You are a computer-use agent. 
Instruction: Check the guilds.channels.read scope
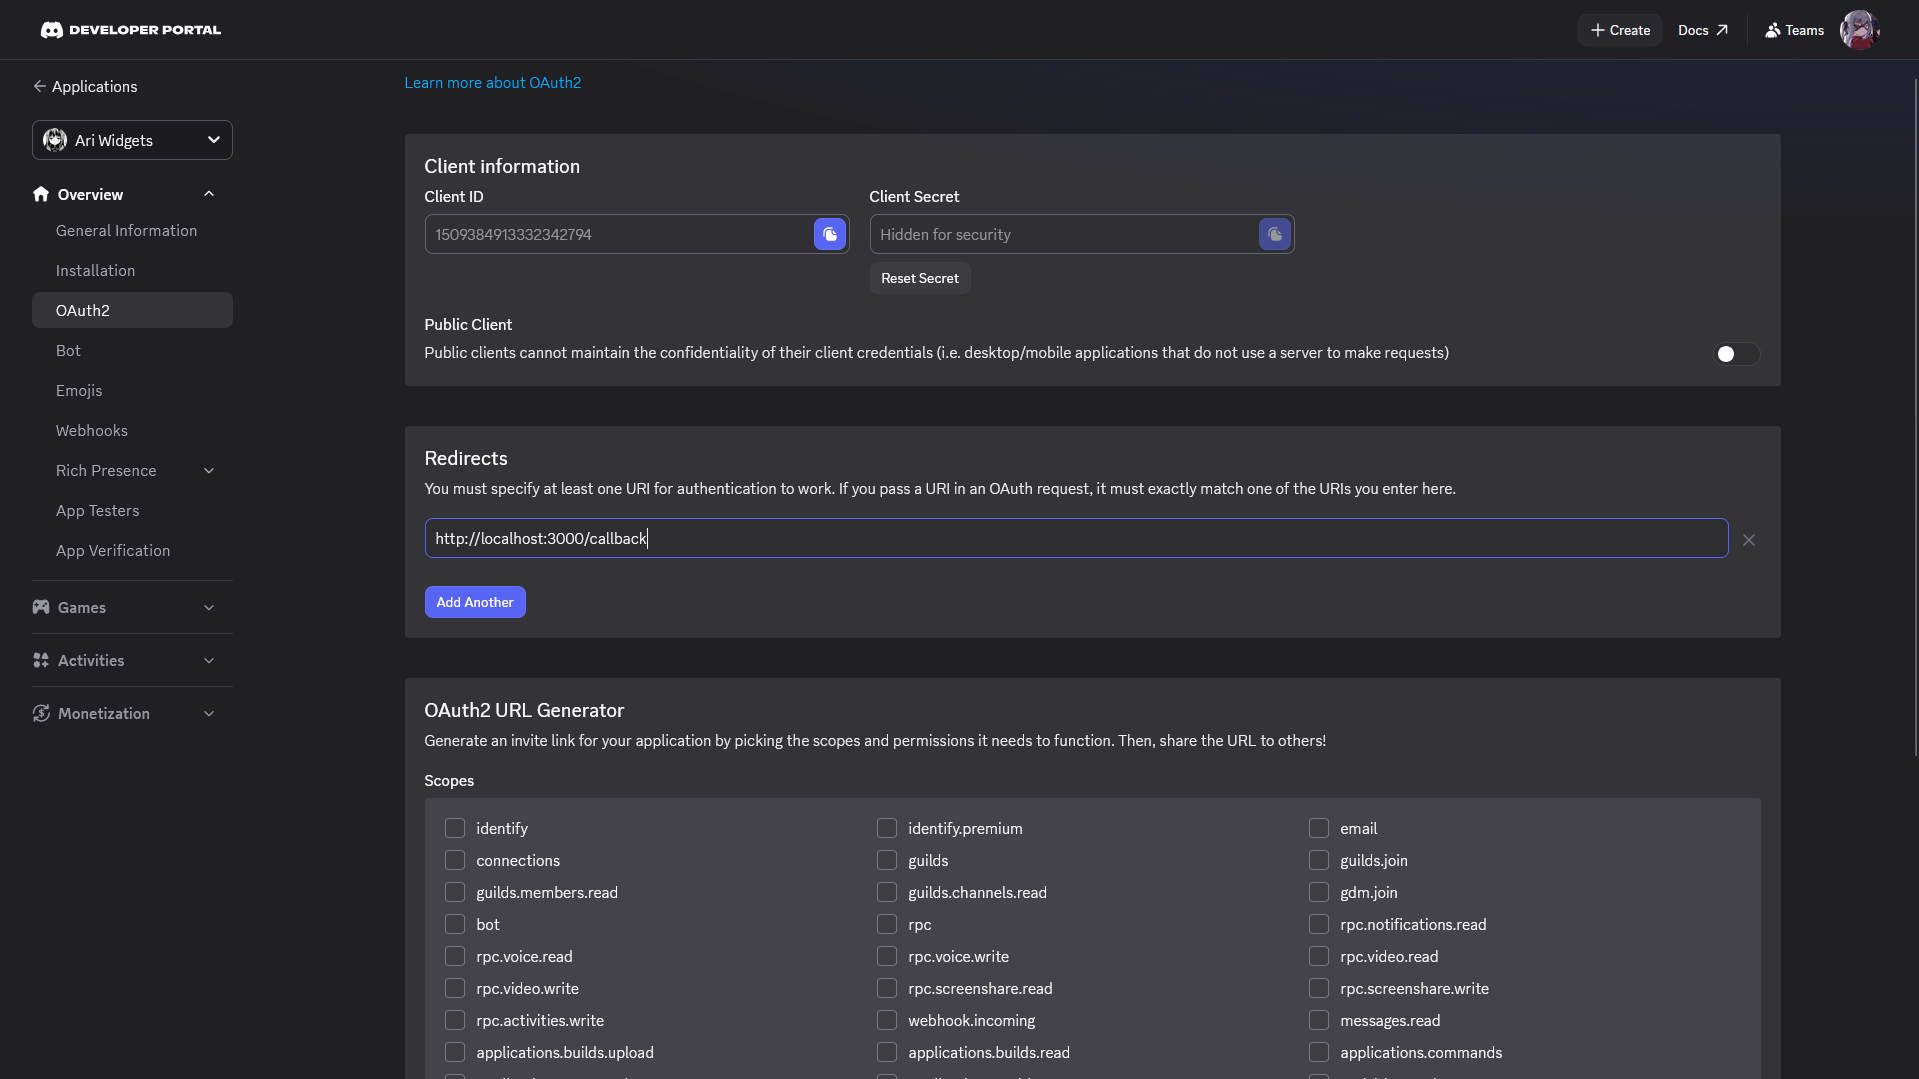[x=887, y=892]
